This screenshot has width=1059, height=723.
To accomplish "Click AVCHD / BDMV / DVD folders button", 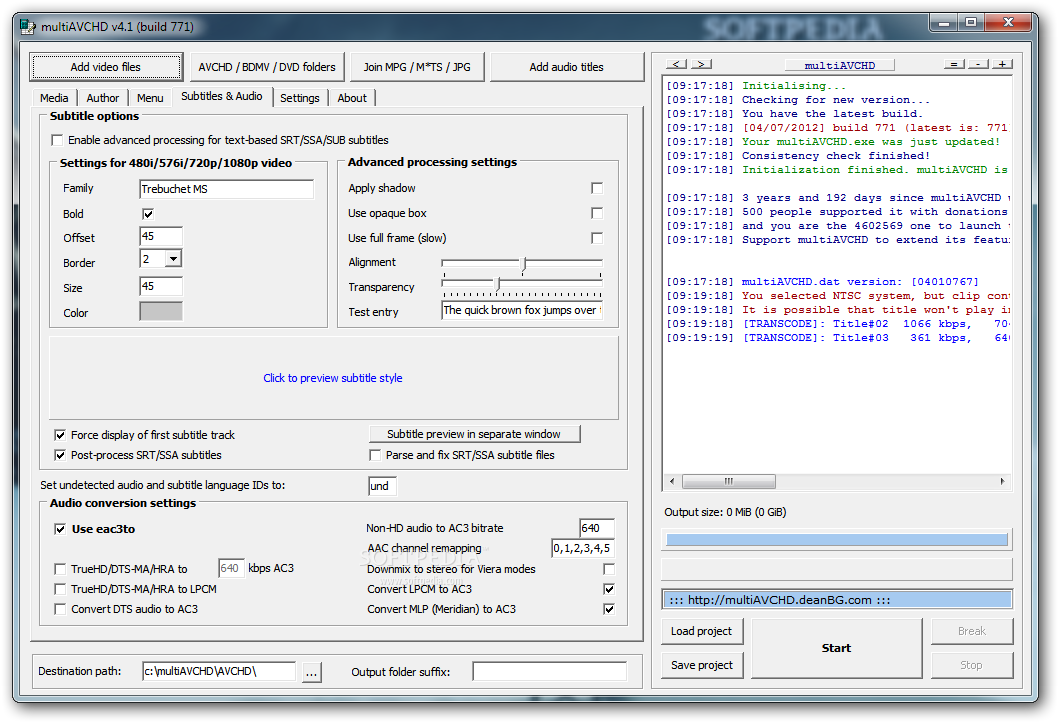I will pyautogui.click(x=267, y=67).
